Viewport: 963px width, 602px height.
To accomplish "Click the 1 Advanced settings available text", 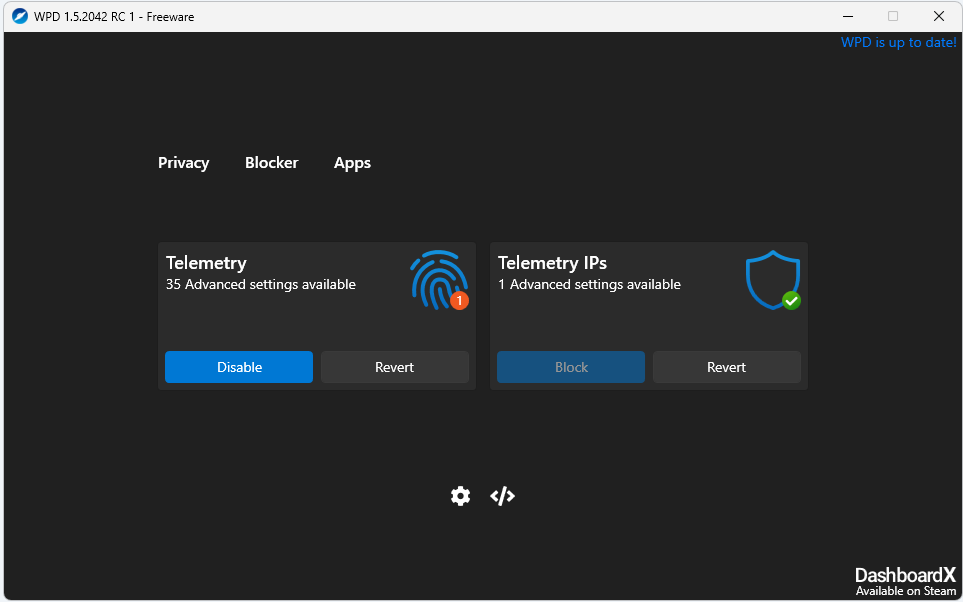I will pyautogui.click(x=590, y=284).
